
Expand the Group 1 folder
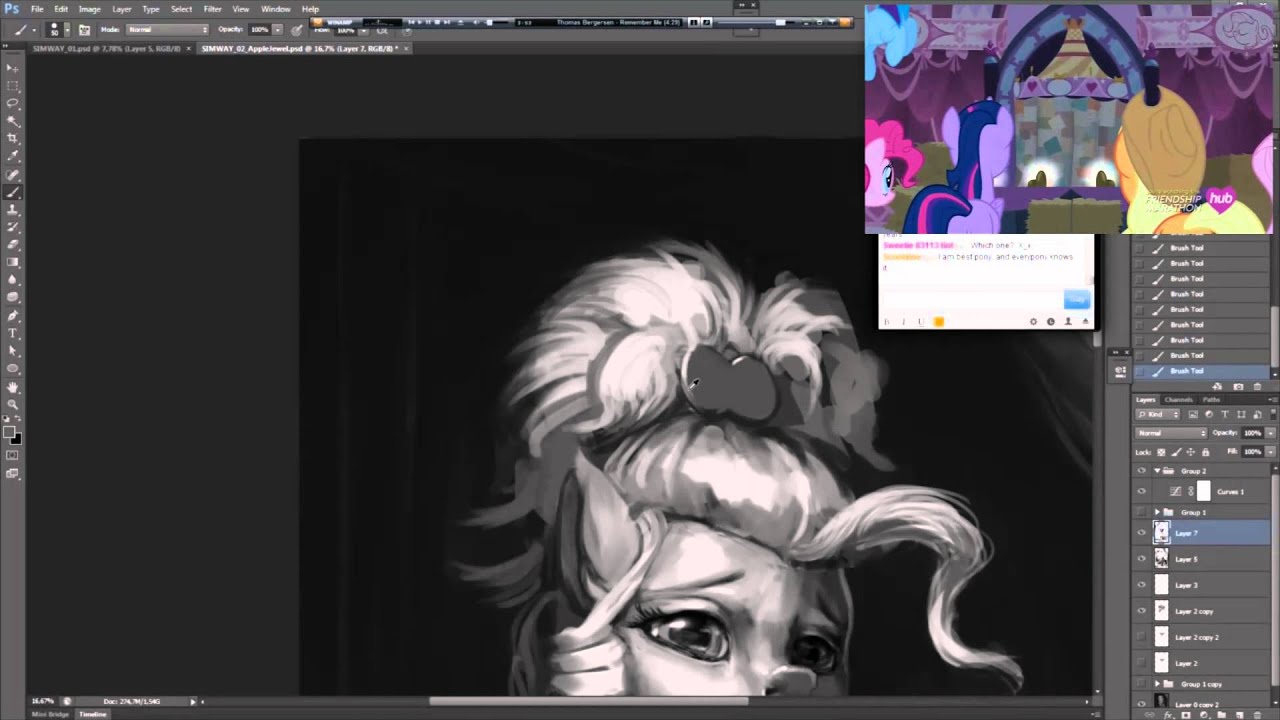click(x=1157, y=512)
